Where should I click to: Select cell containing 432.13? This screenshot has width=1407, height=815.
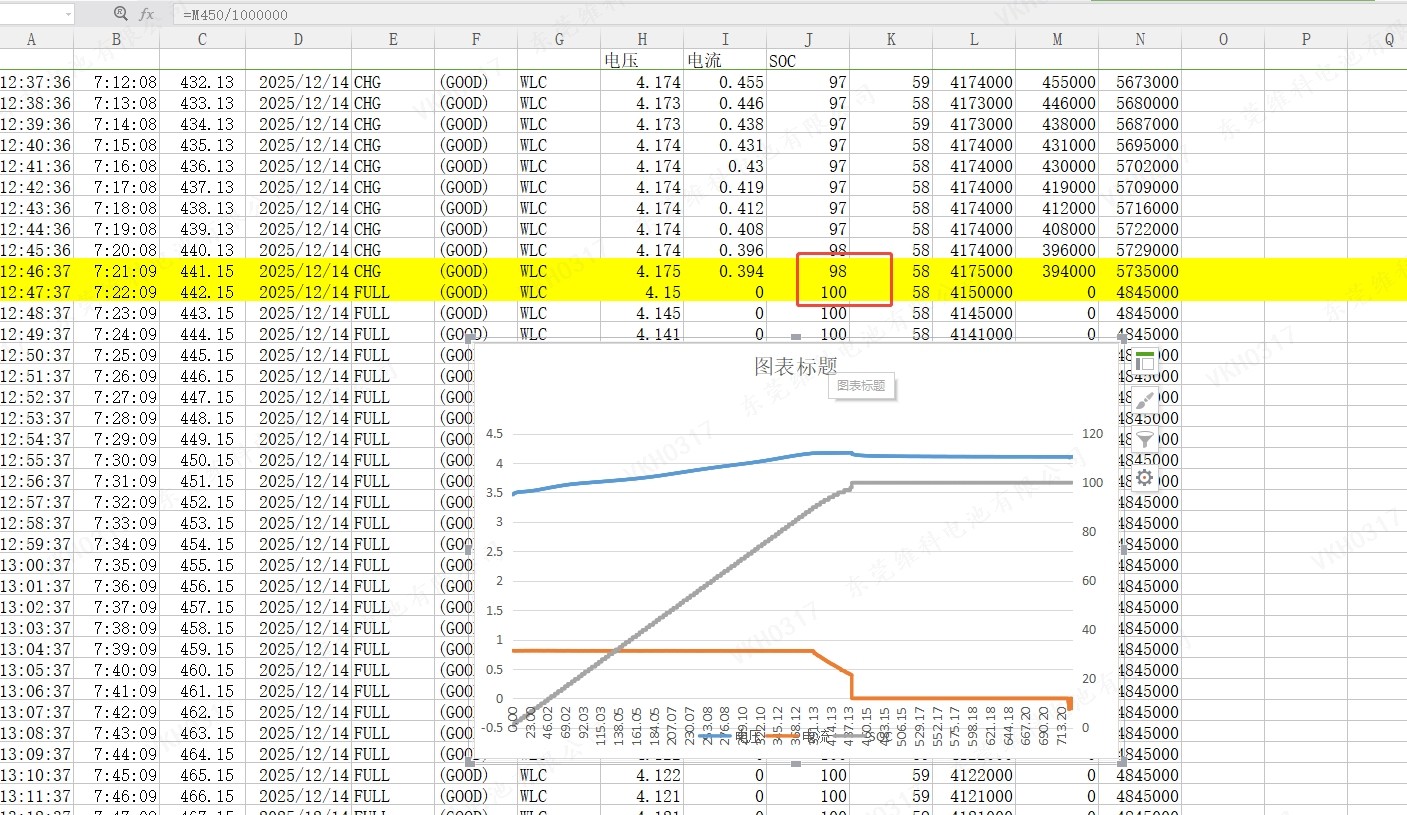(x=202, y=82)
